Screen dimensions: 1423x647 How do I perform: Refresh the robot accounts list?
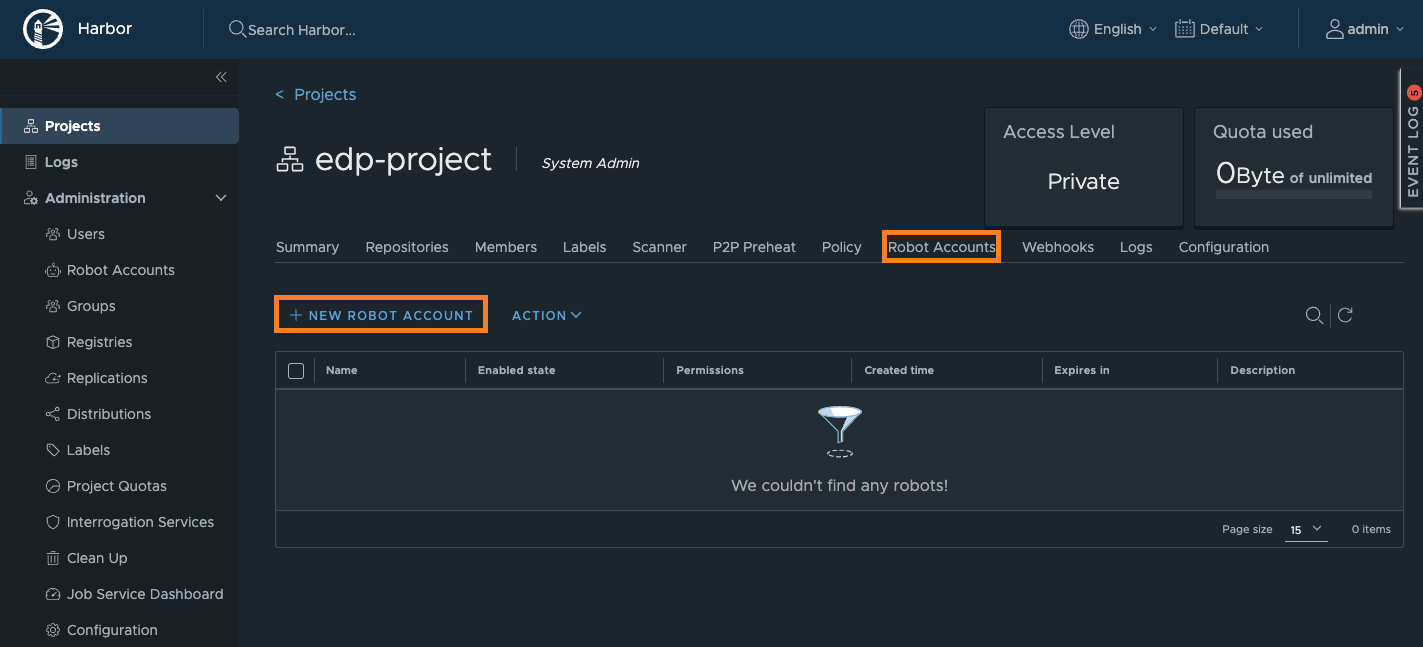pos(1345,315)
